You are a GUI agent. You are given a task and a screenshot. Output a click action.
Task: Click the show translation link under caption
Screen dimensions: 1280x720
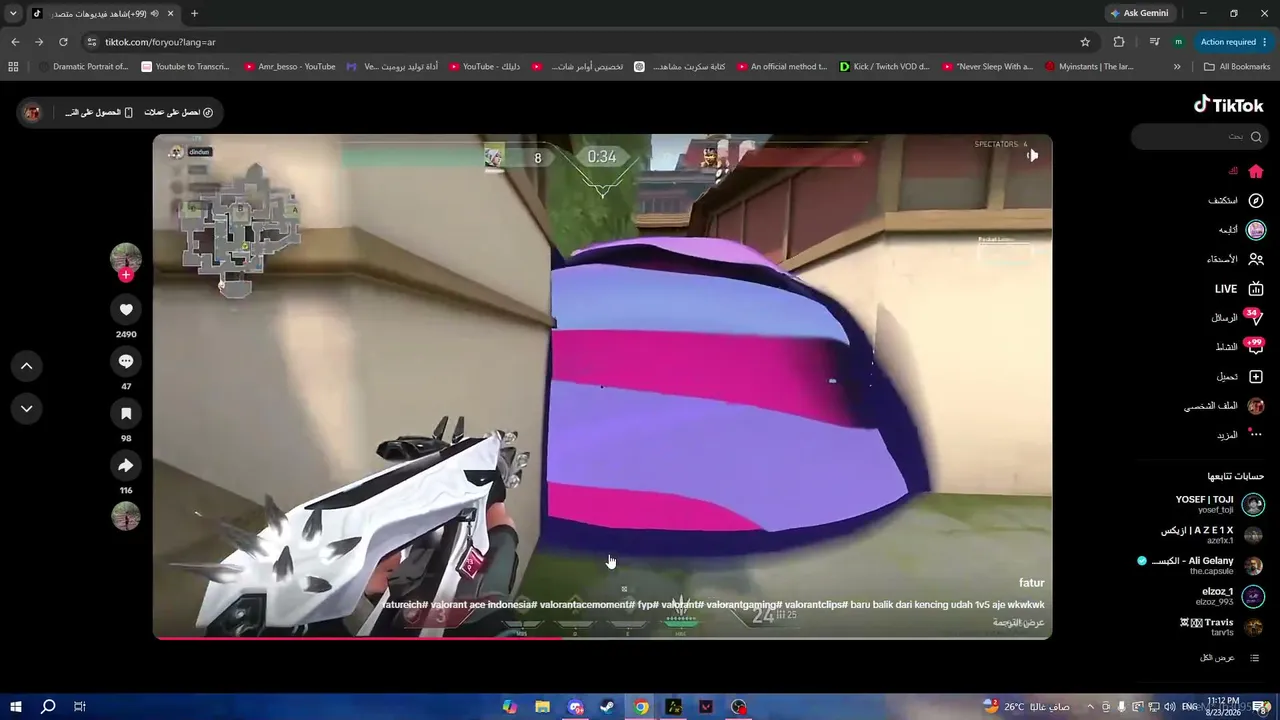(x=1018, y=622)
